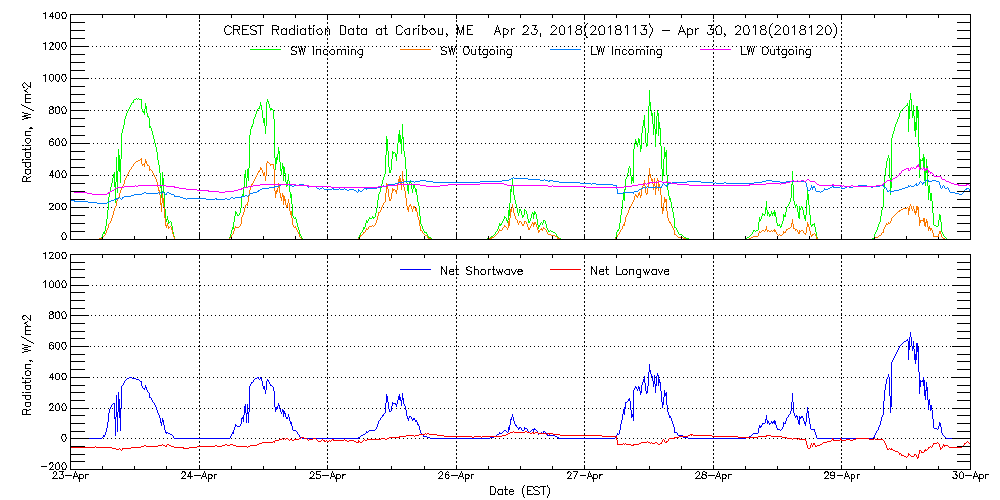Select the 'LW Outgoing' legend label

pos(775,51)
